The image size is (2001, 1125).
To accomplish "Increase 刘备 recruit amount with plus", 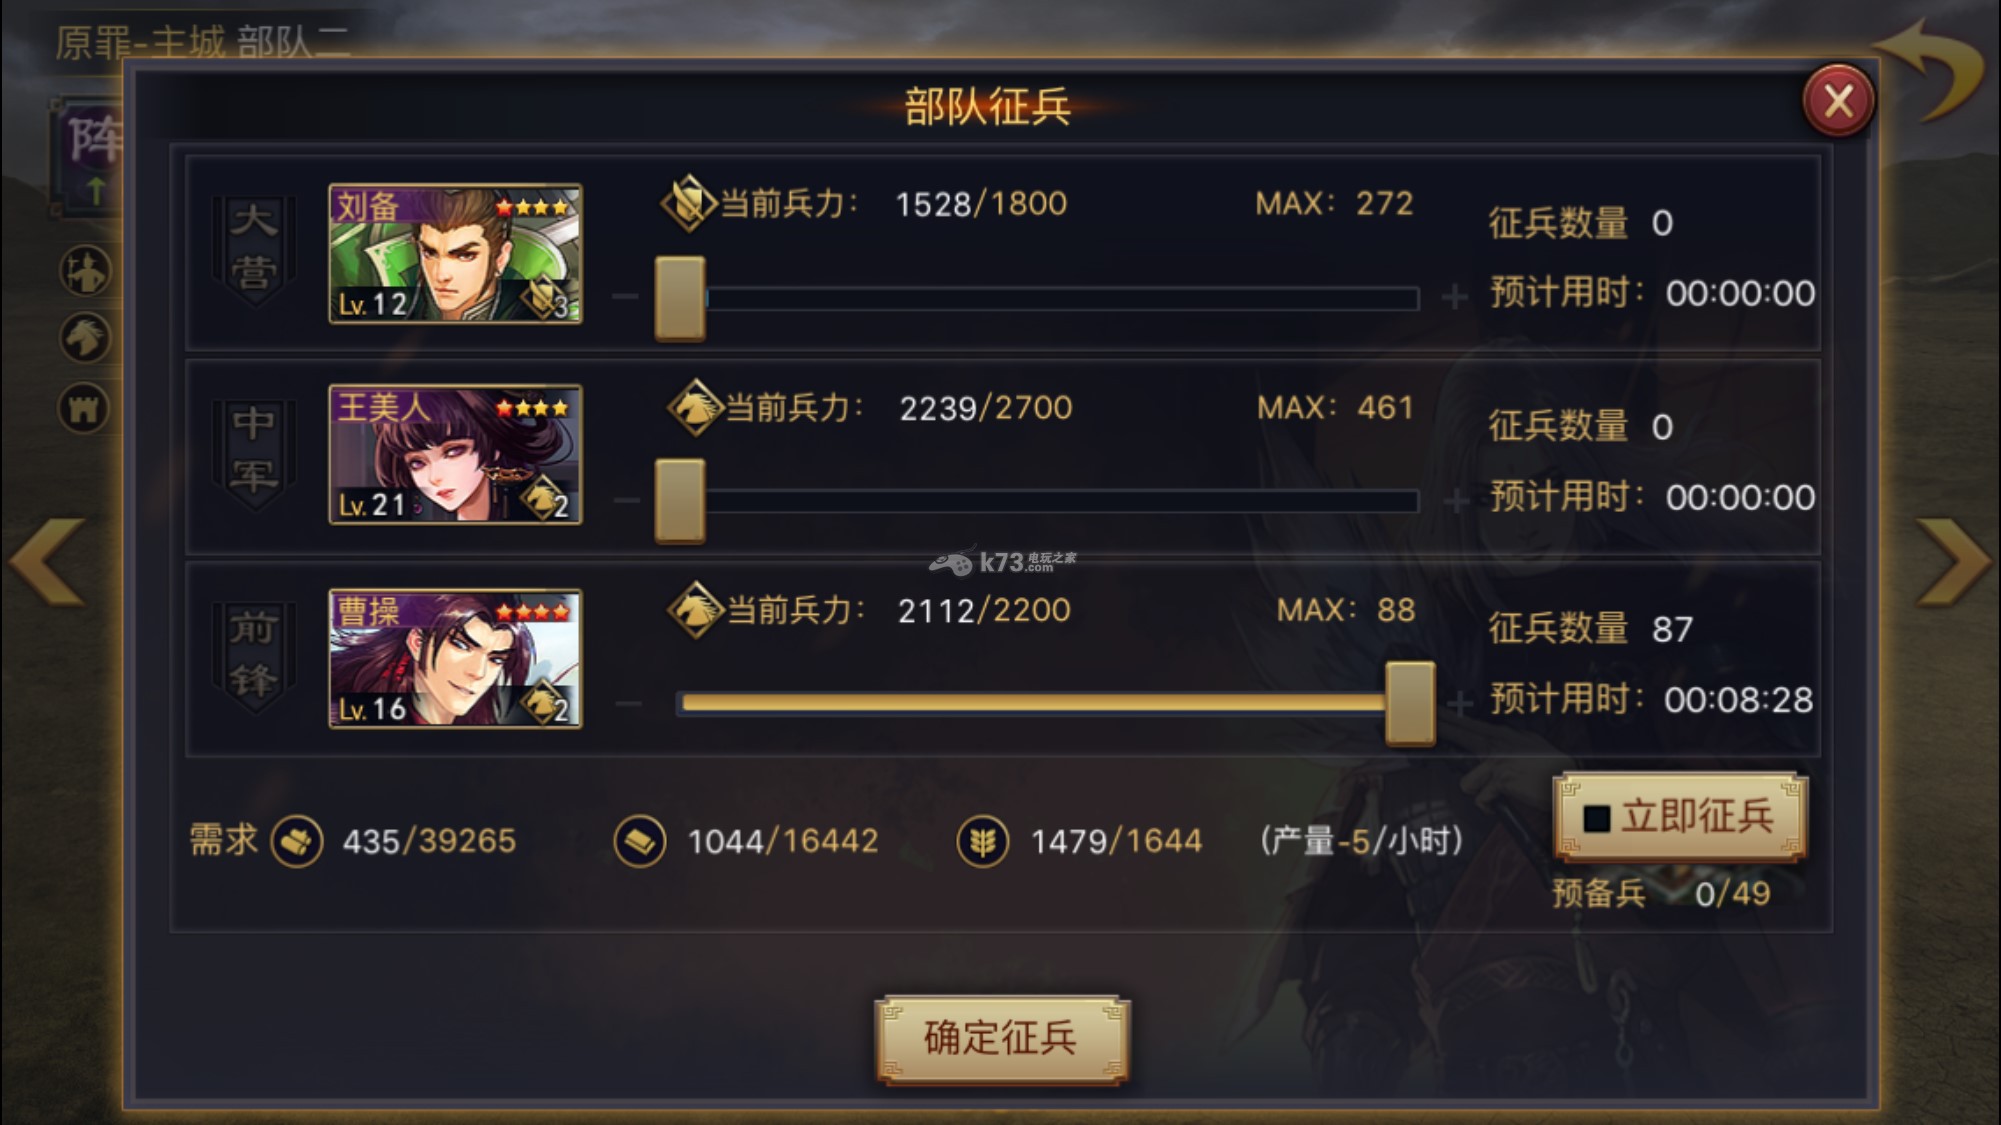I will click(x=1455, y=296).
